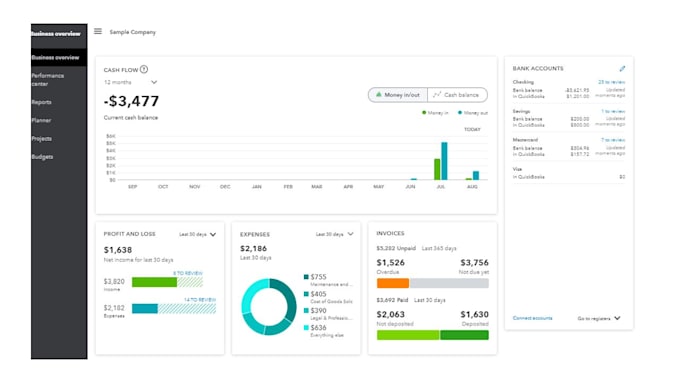
Task: Click the $390 Legal legend swatch
Action: [306, 311]
